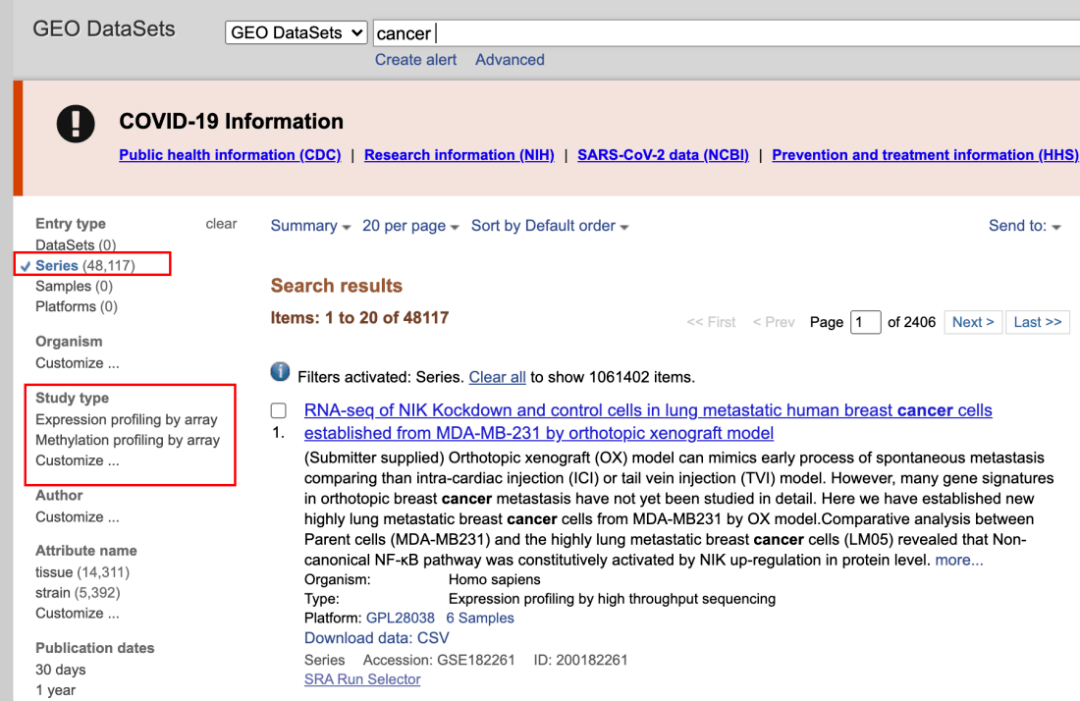Click the Homo sapiens organism value
Image resolution: width=1080 pixels, height=701 pixels.
tap(495, 580)
